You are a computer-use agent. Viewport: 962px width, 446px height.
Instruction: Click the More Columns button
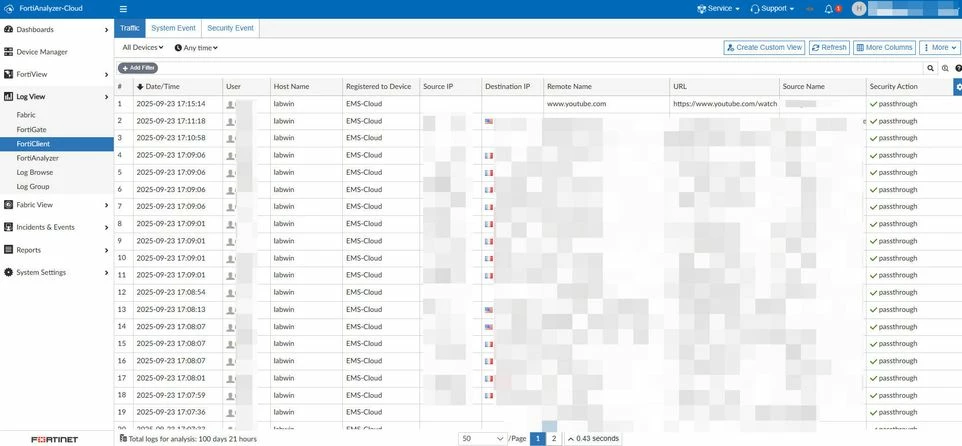(884, 47)
